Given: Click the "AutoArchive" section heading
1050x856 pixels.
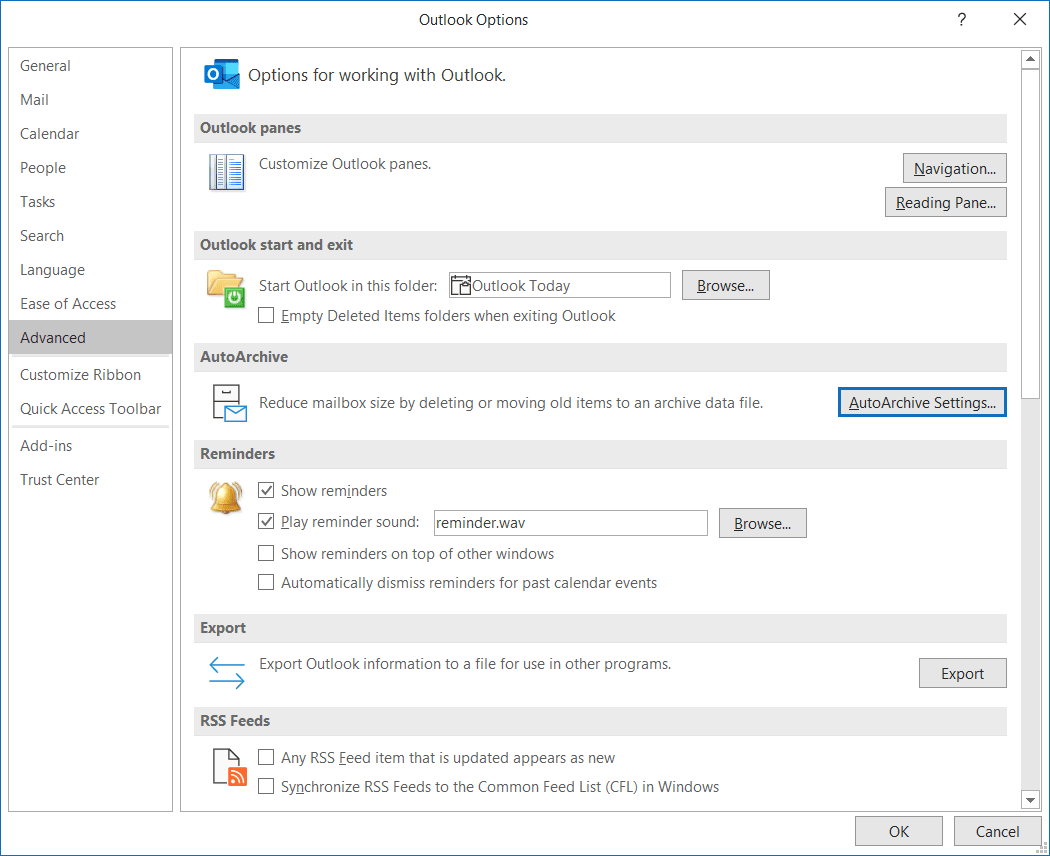Looking at the screenshot, I should tap(244, 357).
